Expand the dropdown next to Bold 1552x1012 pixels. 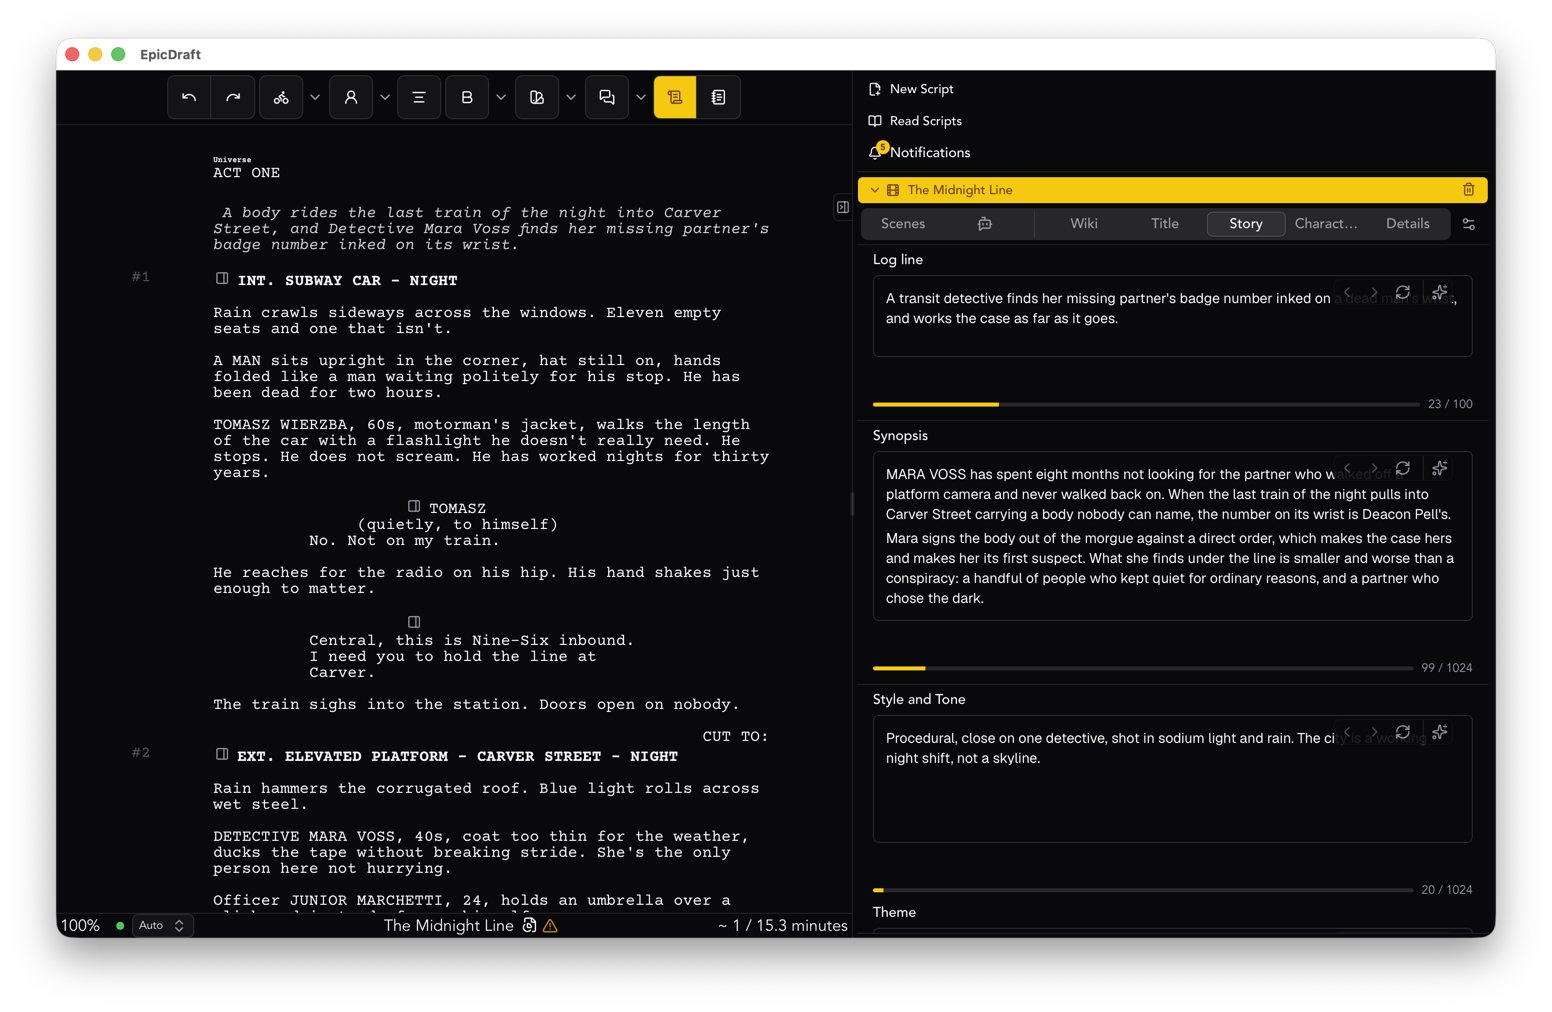tap(501, 98)
